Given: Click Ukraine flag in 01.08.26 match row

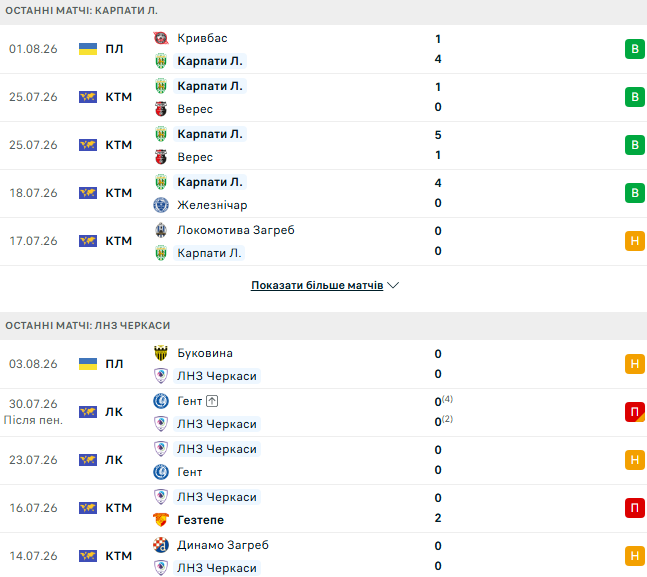Looking at the screenshot, I should click(88, 49).
